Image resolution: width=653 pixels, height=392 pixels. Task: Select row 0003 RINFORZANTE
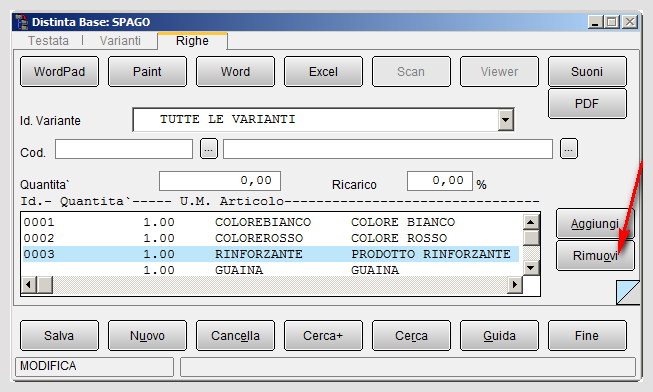(x=271, y=254)
